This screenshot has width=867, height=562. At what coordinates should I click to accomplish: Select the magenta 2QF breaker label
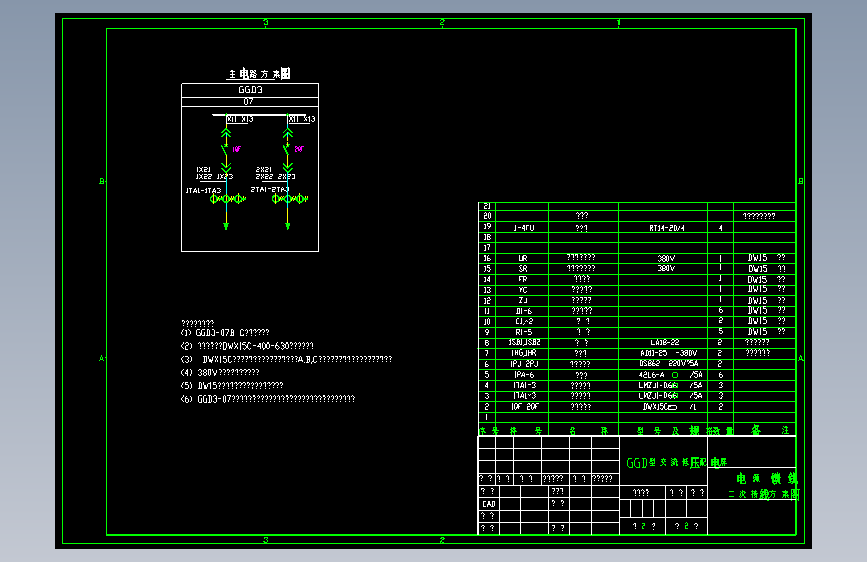click(299, 149)
